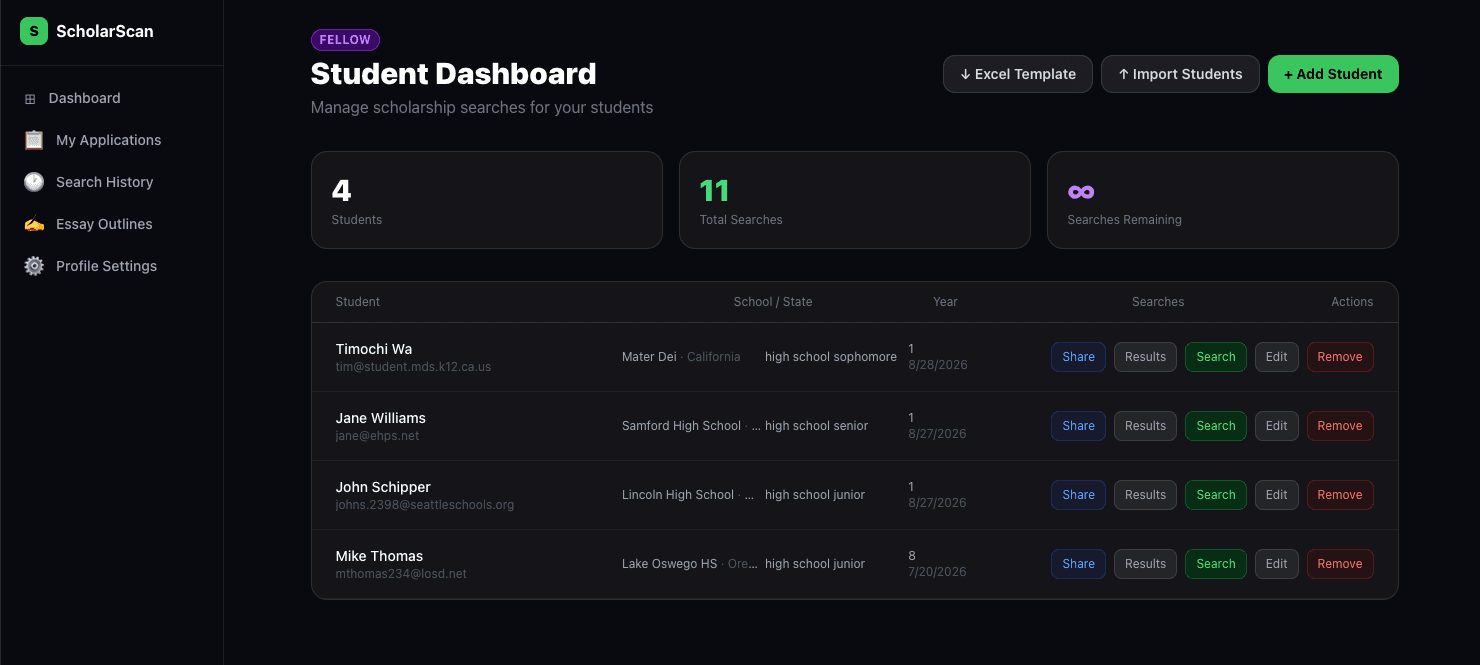Click the Search History clock icon

(x=34, y=182)
